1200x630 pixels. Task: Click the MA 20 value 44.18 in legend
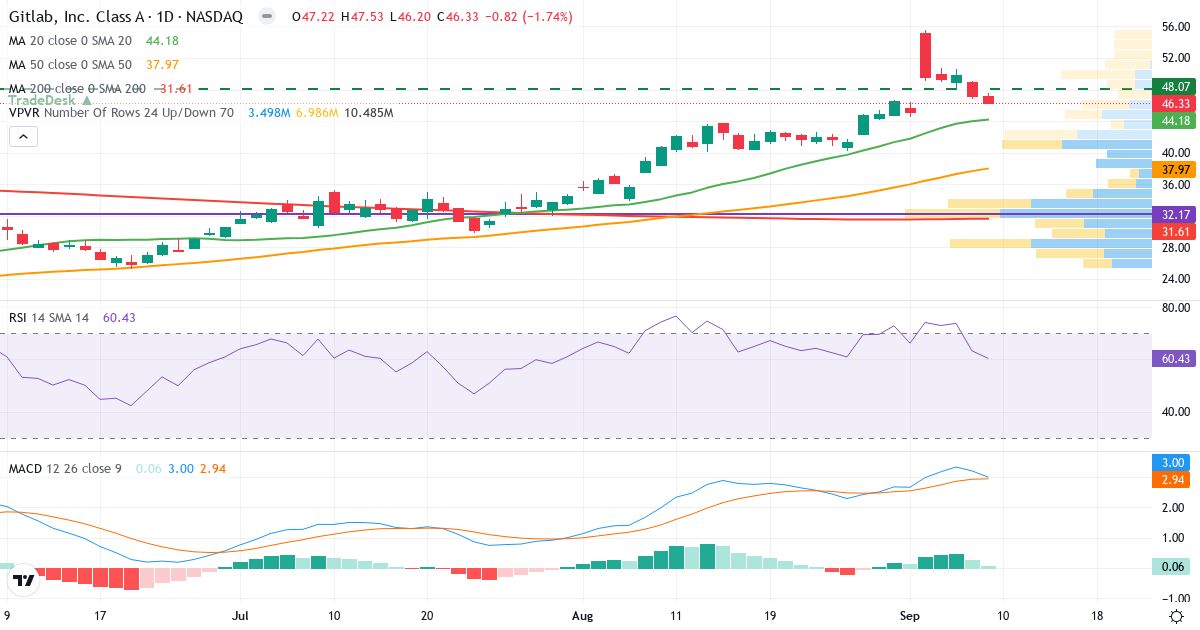(x=162, y=41)
